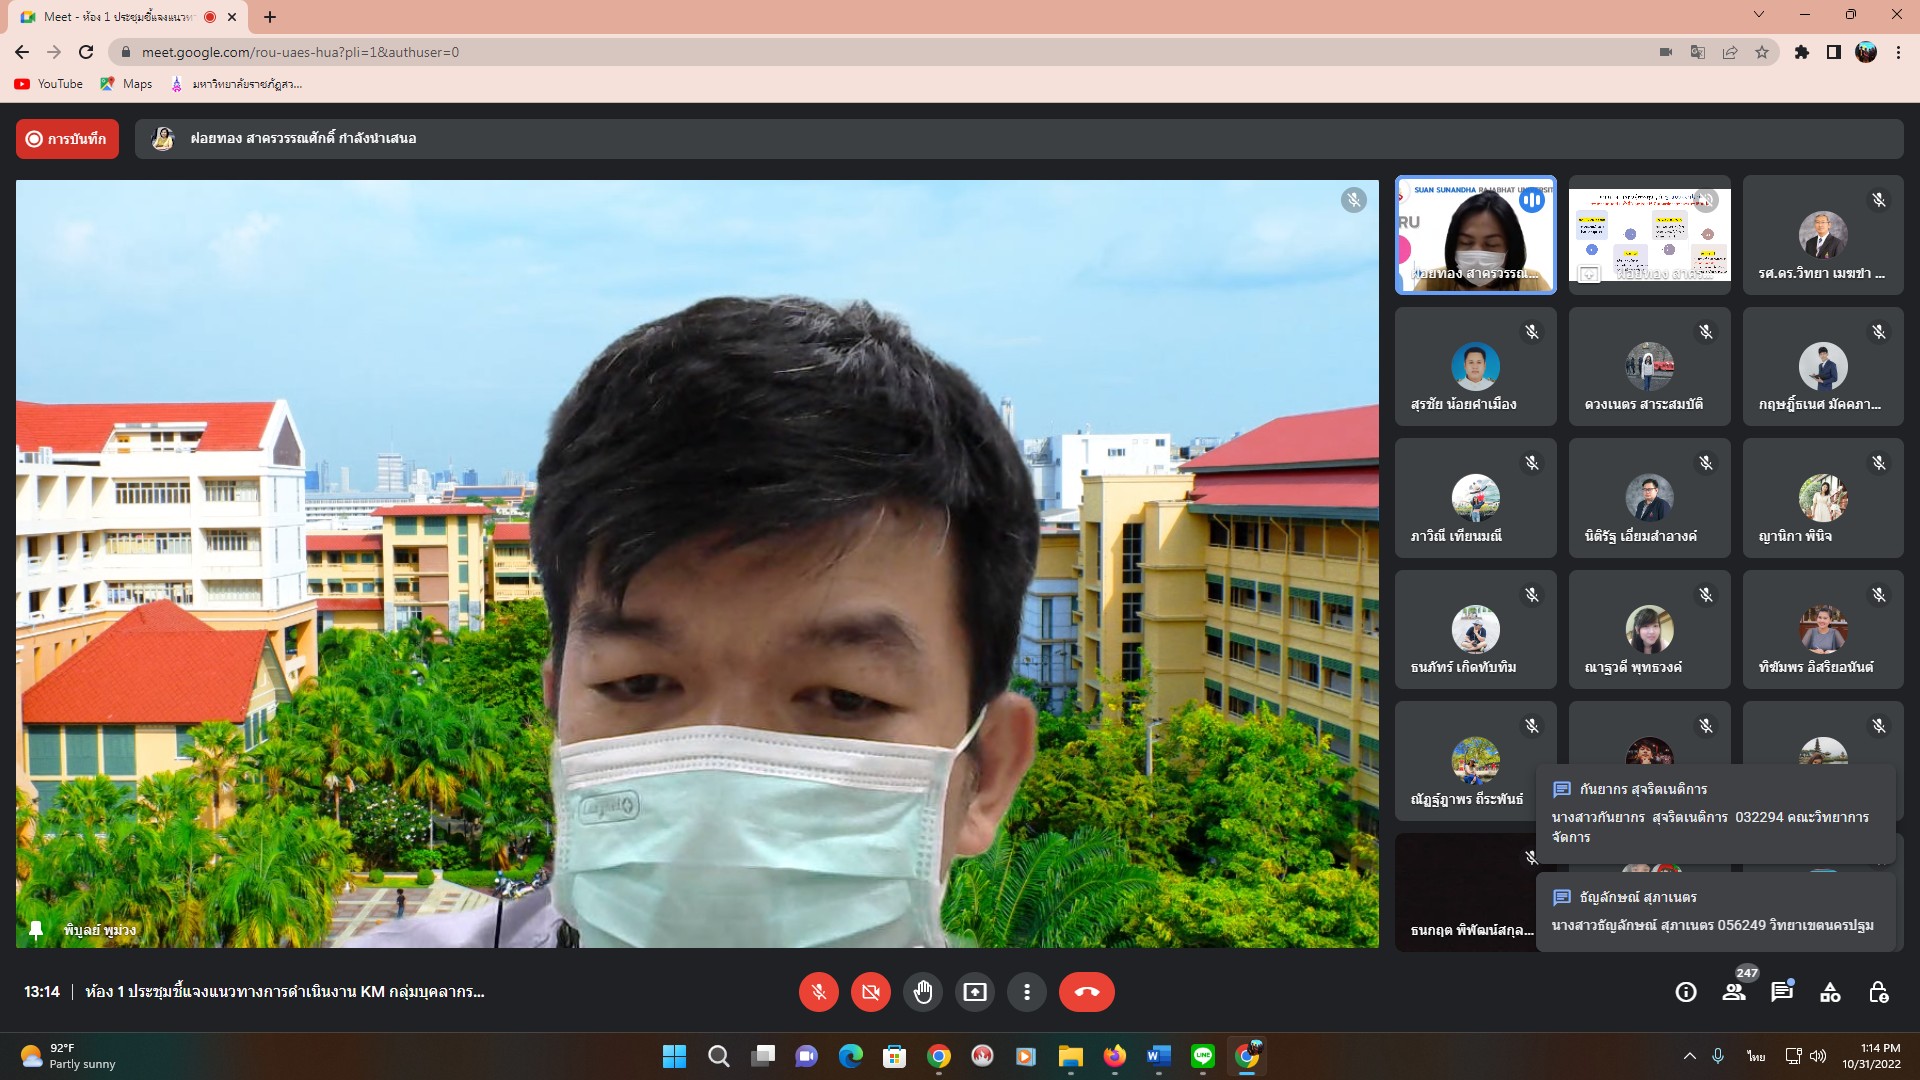The width and height of the screenshot is (1920, 1080).
Task: Raise hand in the meeting
Action: (x=922, y=992)
